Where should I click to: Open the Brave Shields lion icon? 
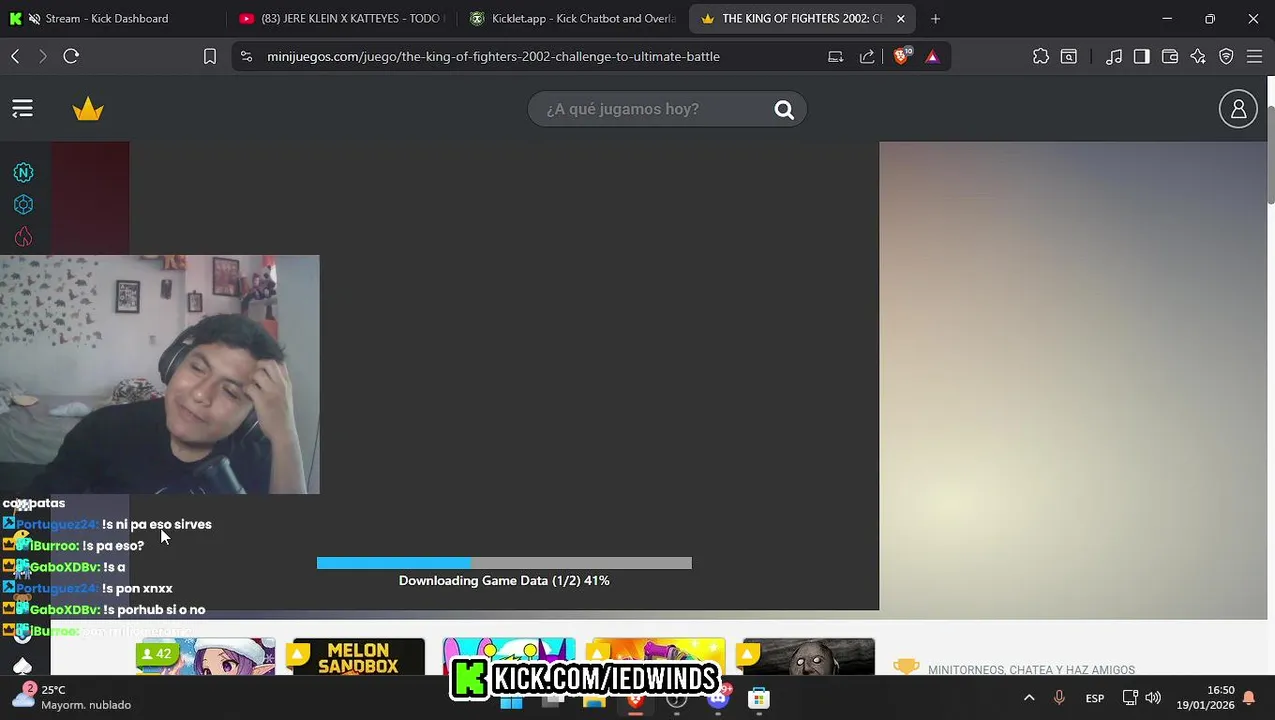902,56
